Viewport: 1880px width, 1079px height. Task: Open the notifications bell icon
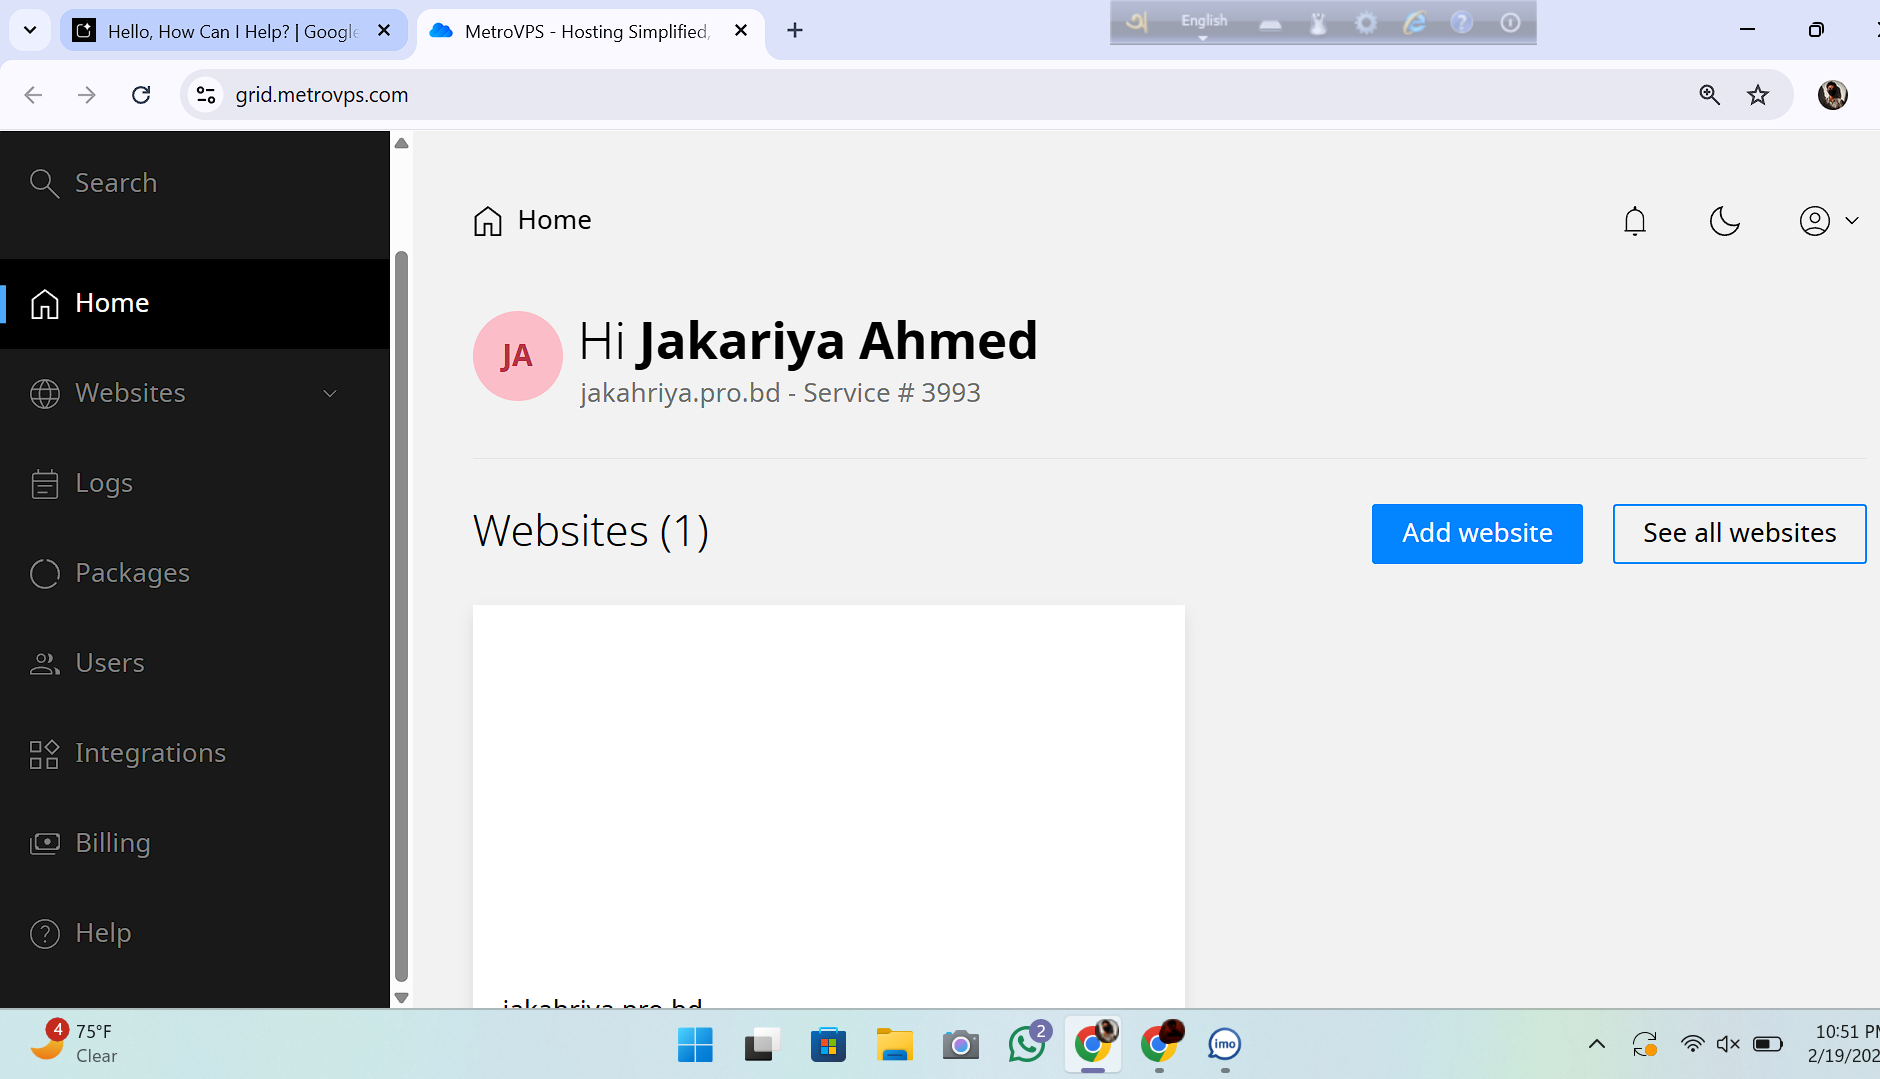1635,220
